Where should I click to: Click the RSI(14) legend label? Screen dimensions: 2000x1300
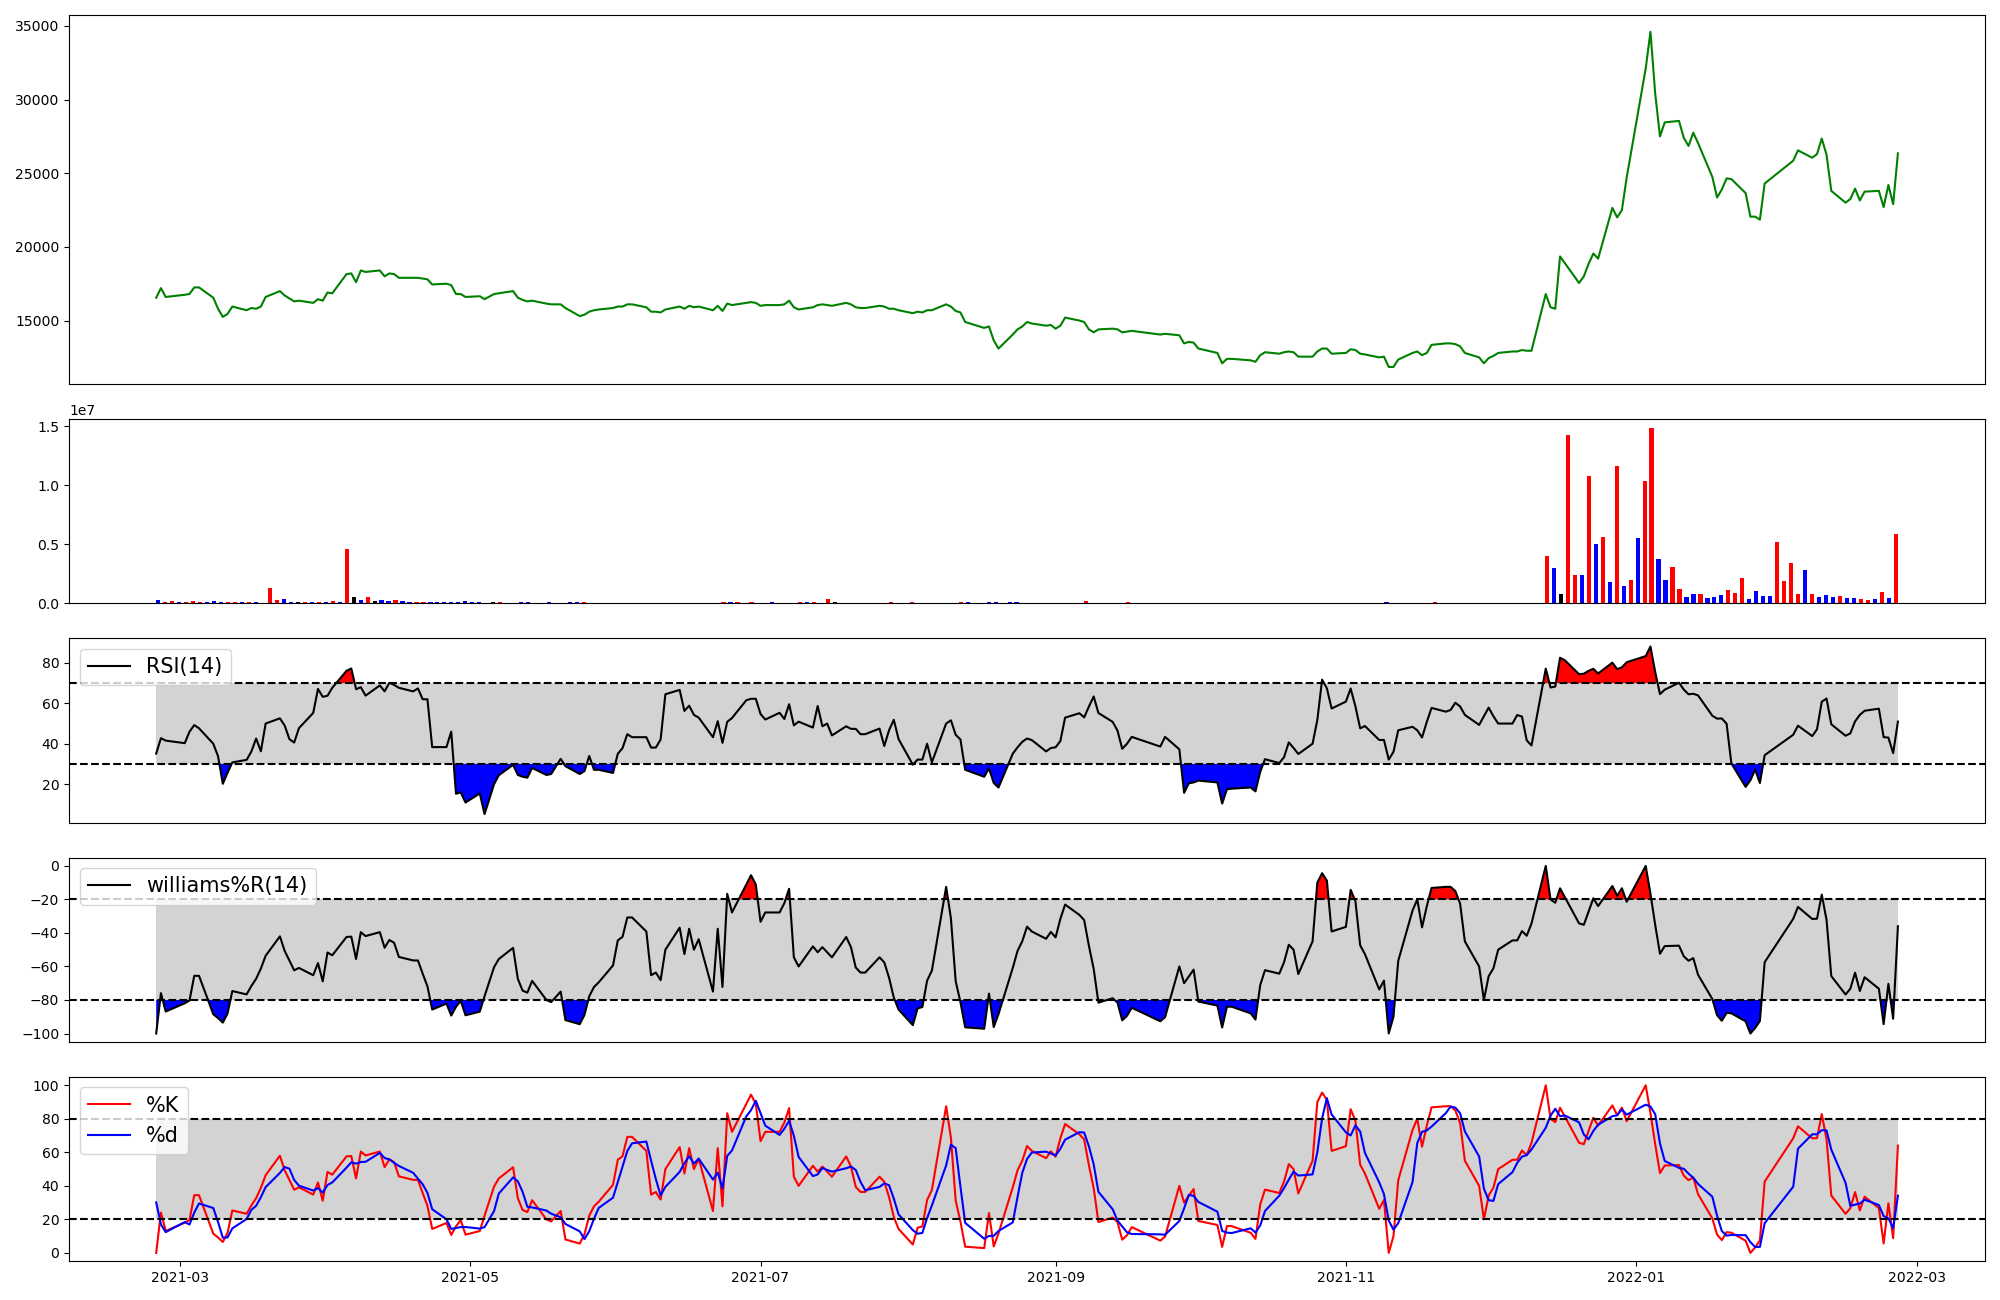tap(184, 666)
